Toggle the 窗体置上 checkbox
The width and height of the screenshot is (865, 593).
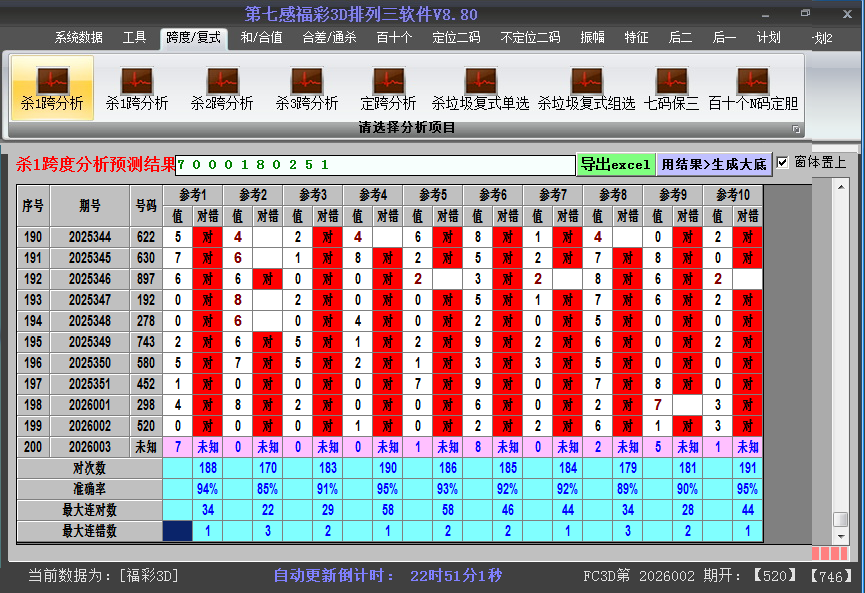pyautogui.click(x=783, y=162)
